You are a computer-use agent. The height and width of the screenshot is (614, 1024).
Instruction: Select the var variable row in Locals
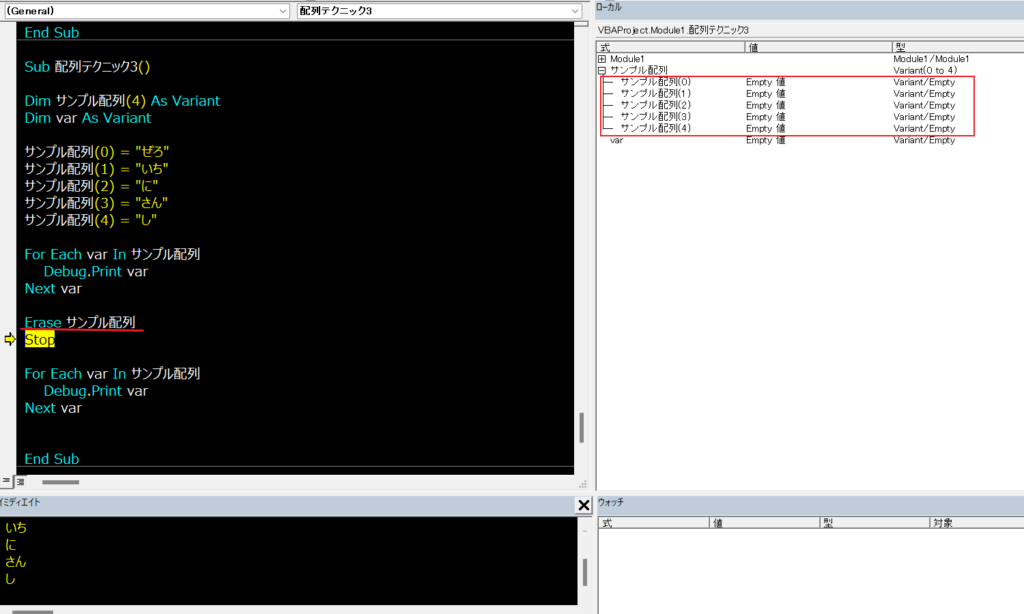(x=617, y=141)
